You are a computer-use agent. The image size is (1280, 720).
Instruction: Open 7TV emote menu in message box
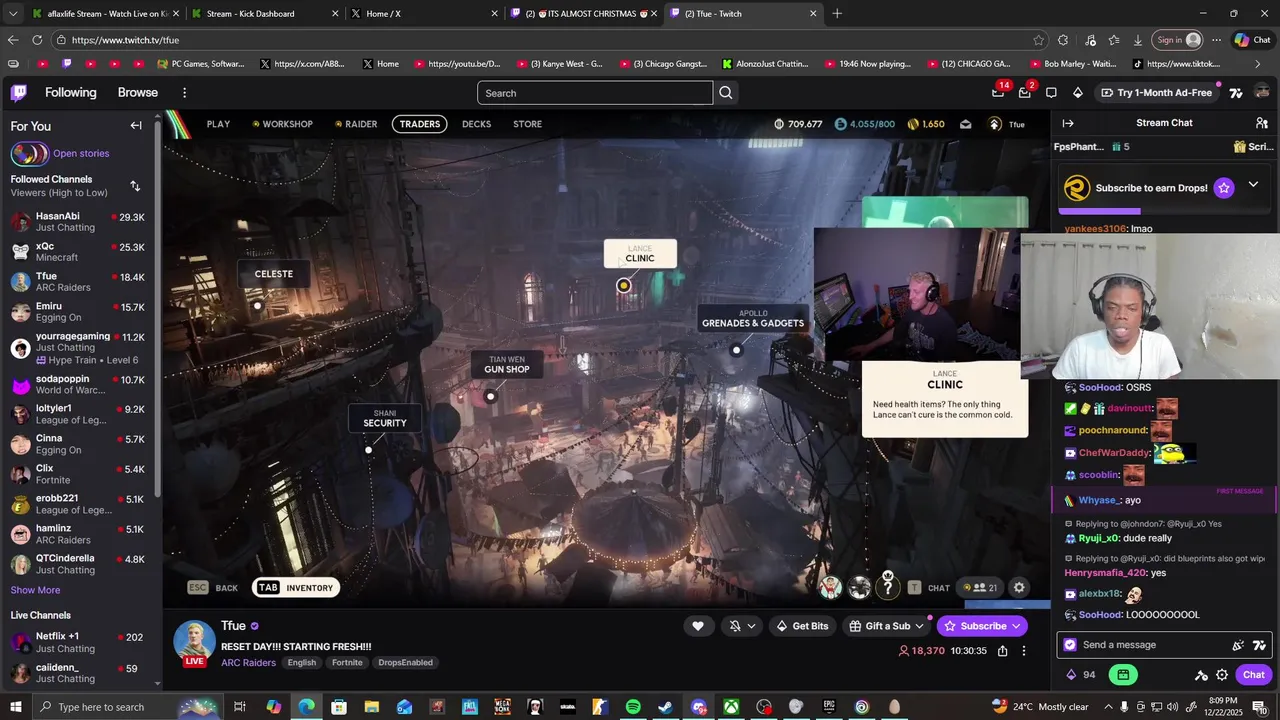click(x=1259, y=645)
